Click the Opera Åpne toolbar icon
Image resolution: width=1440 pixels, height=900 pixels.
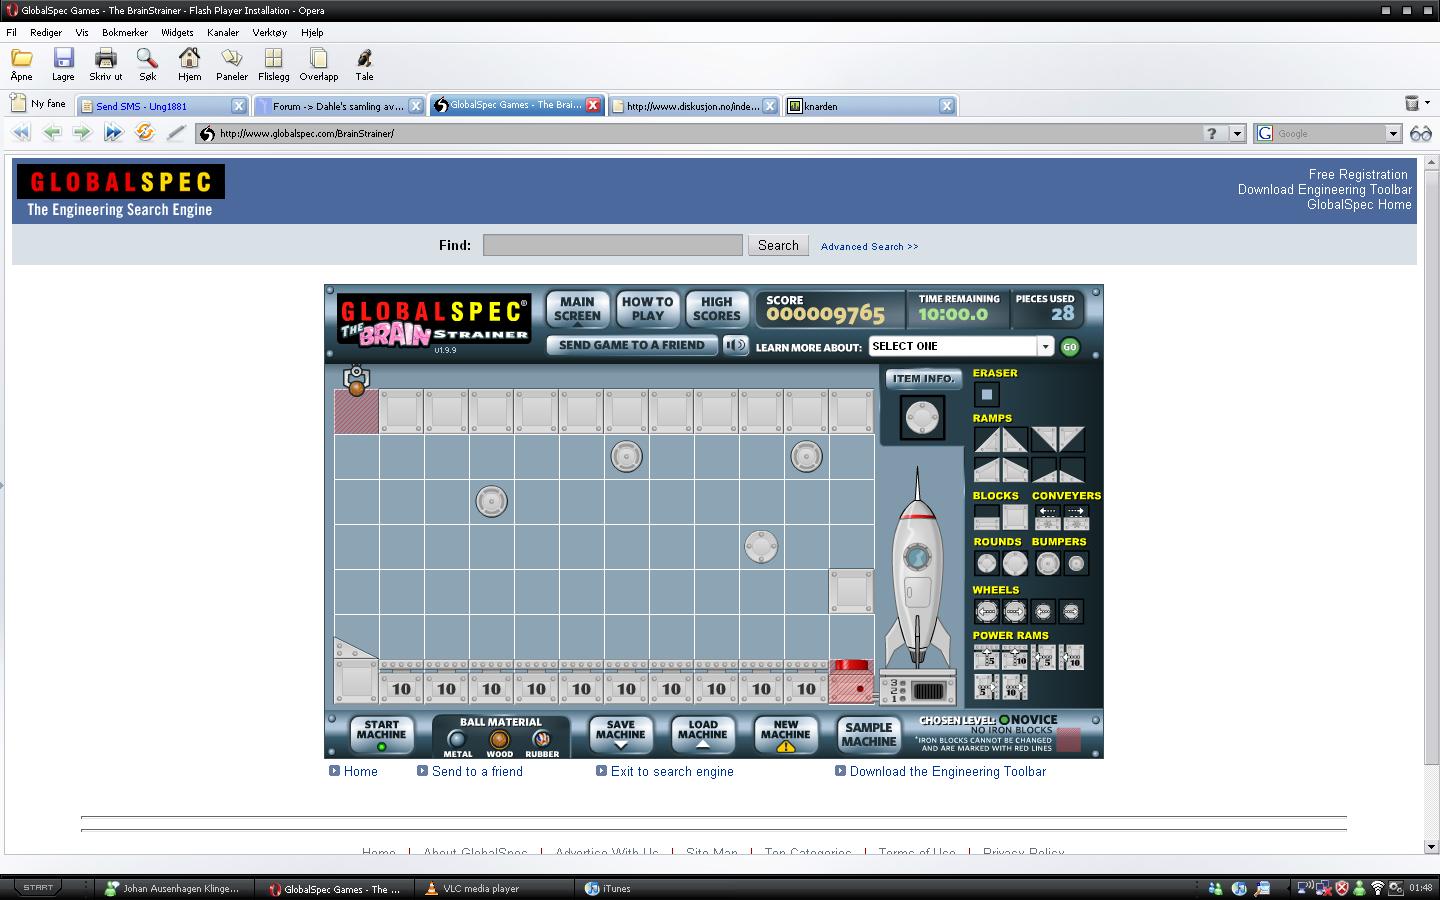(21, 64)
